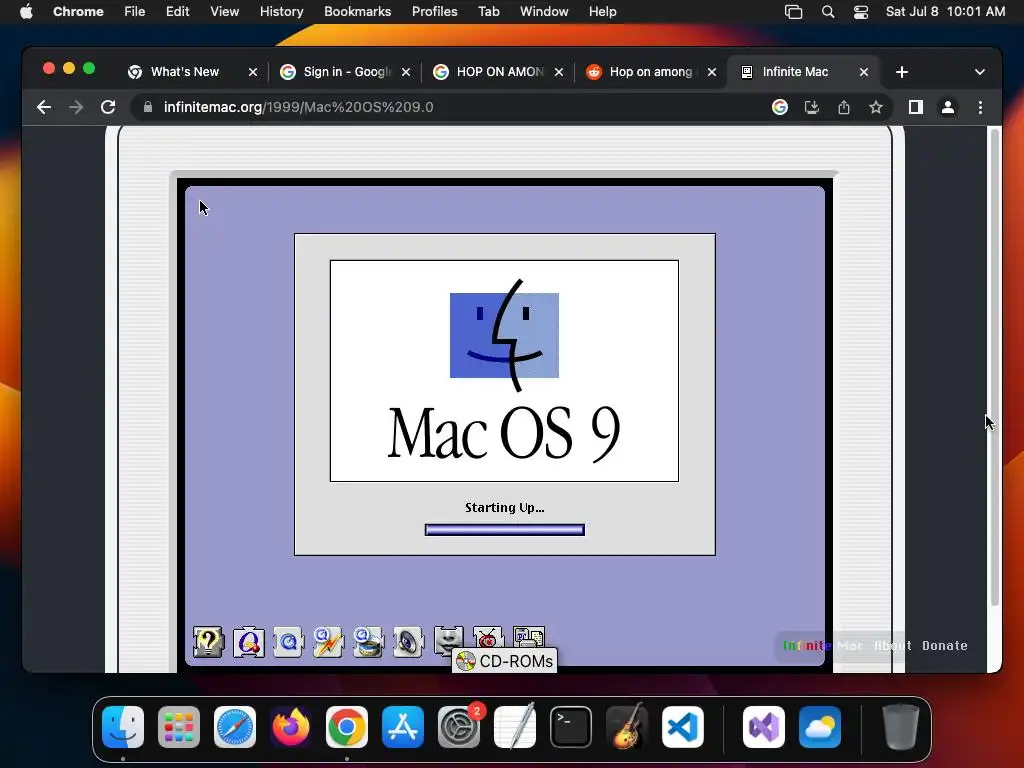Click the share page icon
The width and height of the screenshot is (1024, 768).
(x=844, y=107)
